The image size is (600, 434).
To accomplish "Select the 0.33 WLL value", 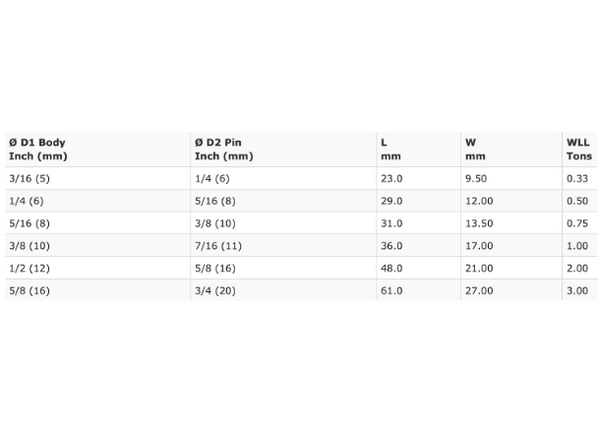I will tap(577, 178).
